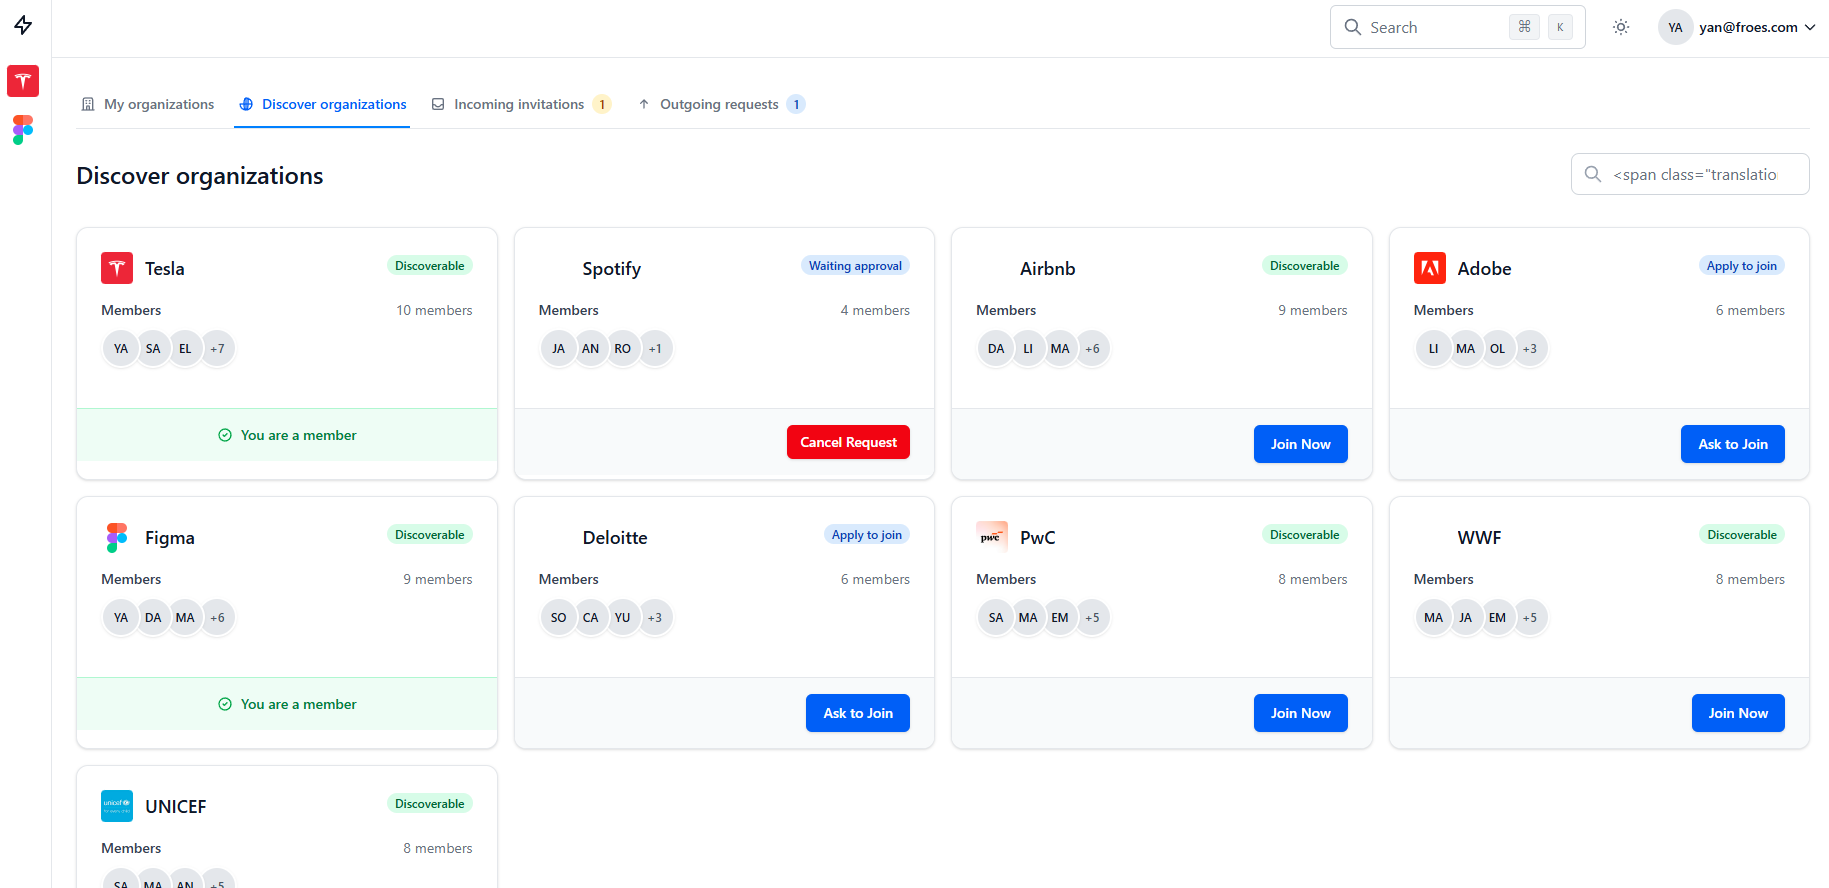The width and height of the screenshot is (1829, 888).
Task: Click the OL member avatar on Adobe card
Action: [1497, 349]
